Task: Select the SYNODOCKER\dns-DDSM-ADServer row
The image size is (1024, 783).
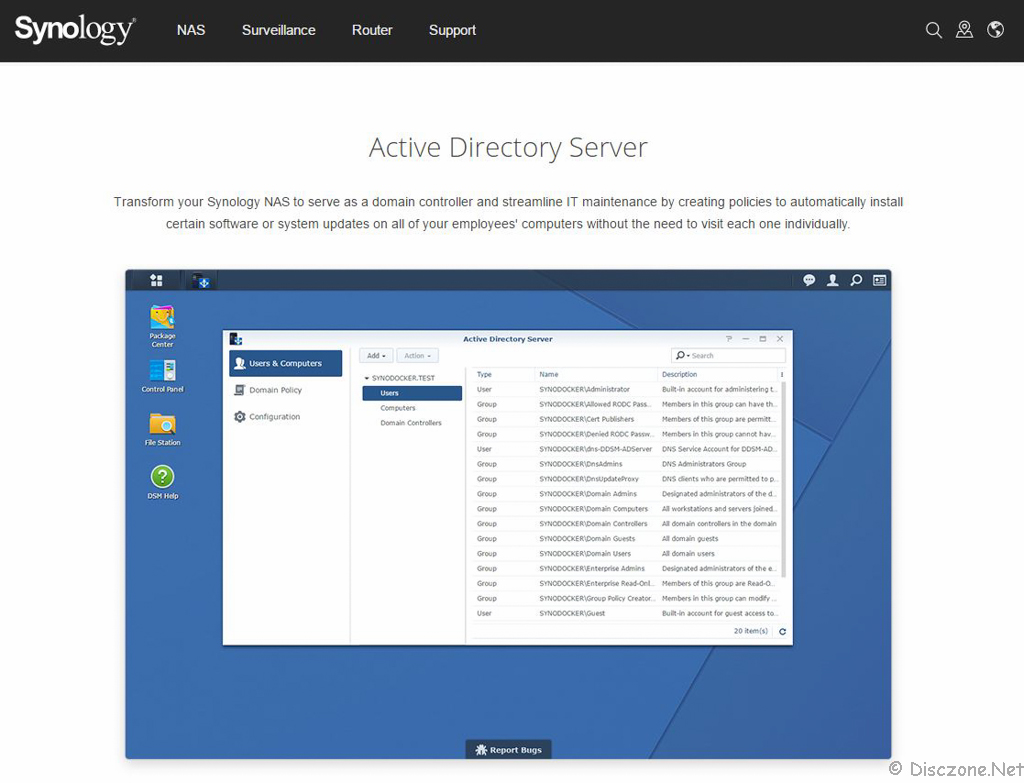Action: [x=626, y=449]
